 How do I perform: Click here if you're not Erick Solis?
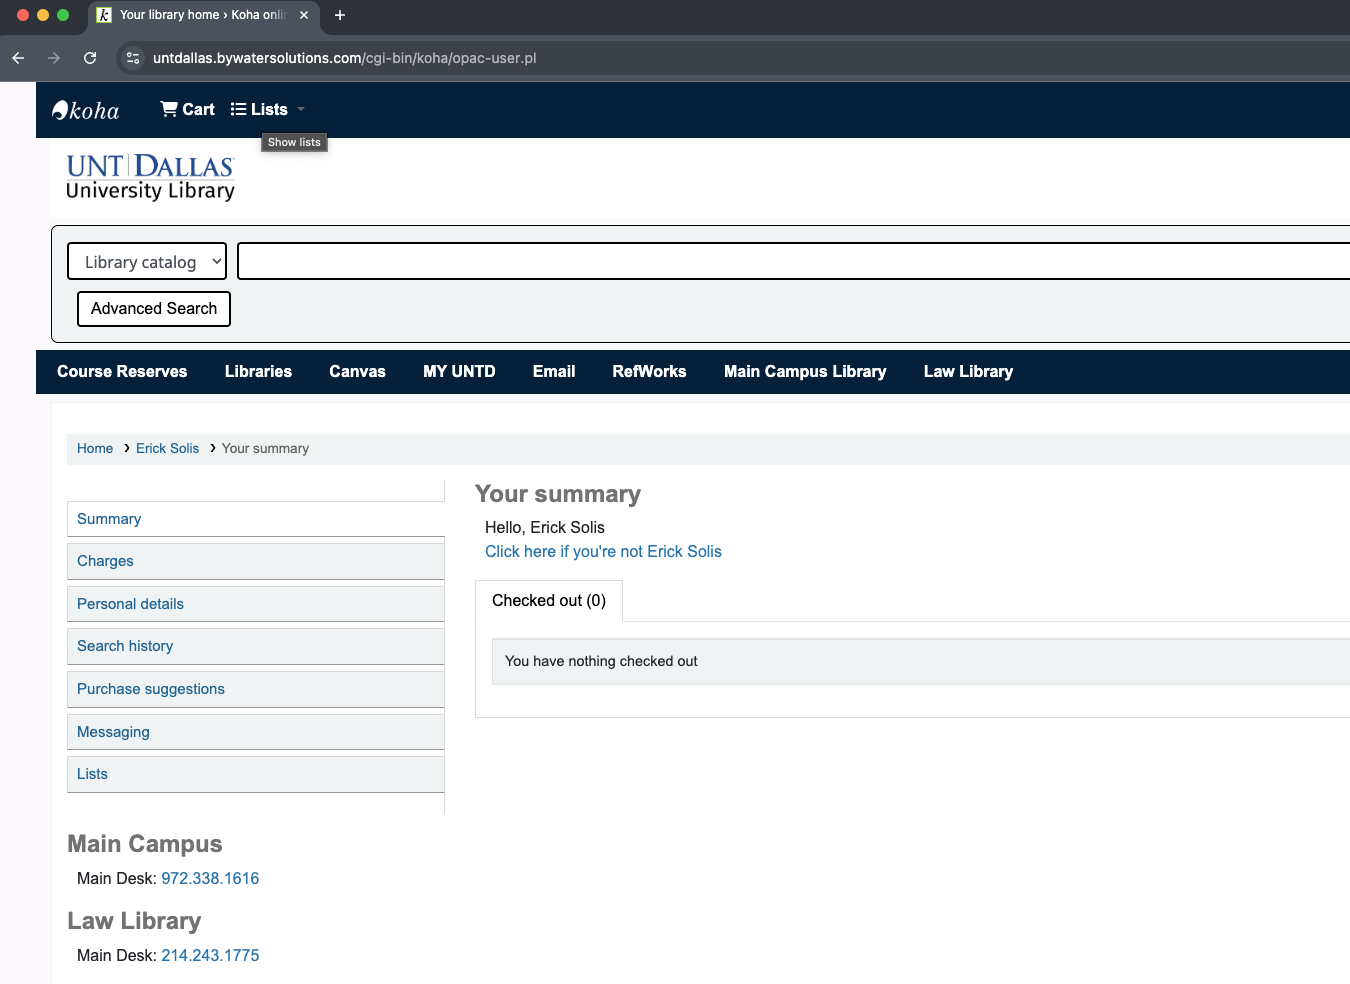(x=603, y=551)
